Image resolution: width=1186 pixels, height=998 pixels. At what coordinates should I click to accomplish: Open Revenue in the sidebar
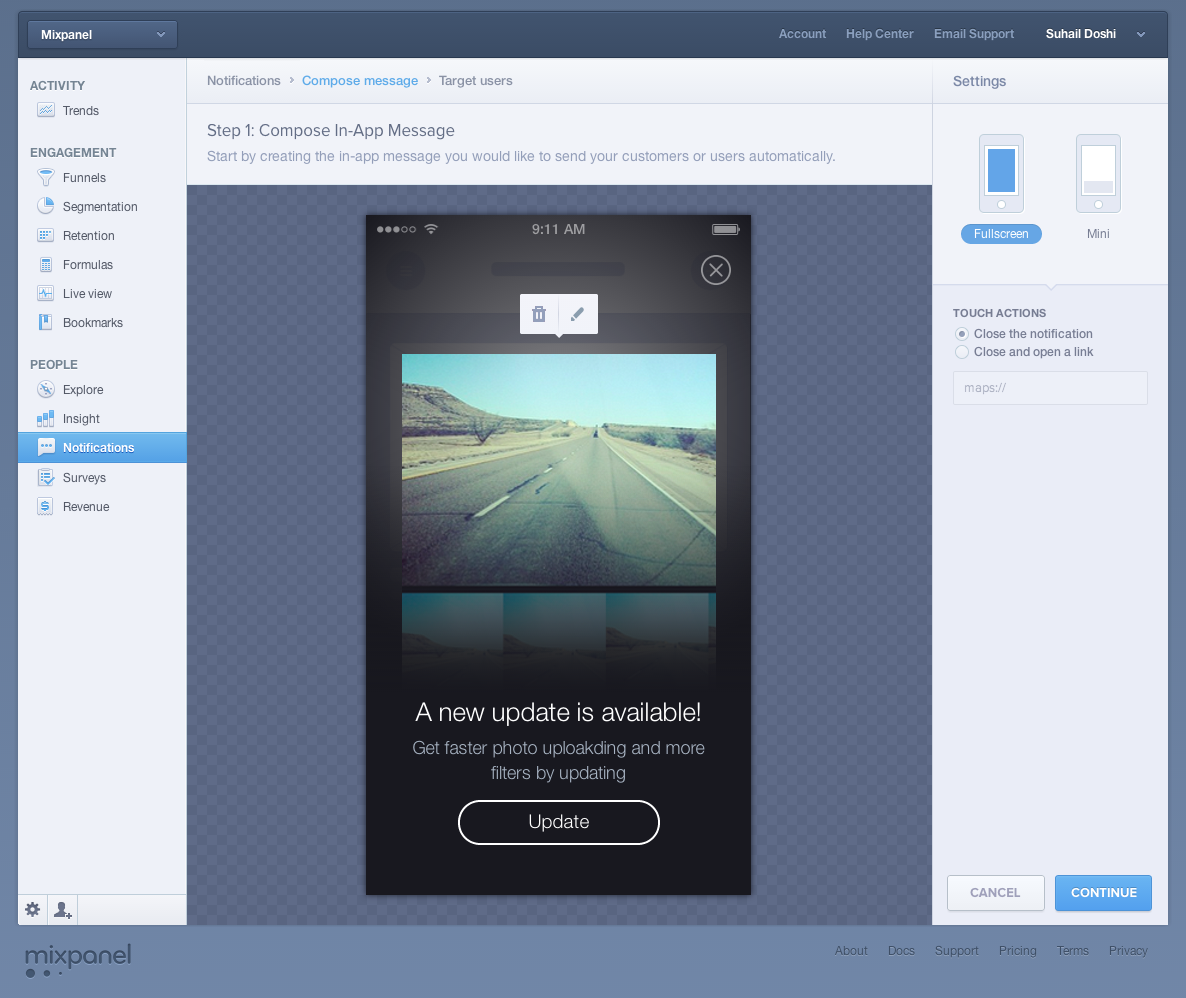coord(86,507)
